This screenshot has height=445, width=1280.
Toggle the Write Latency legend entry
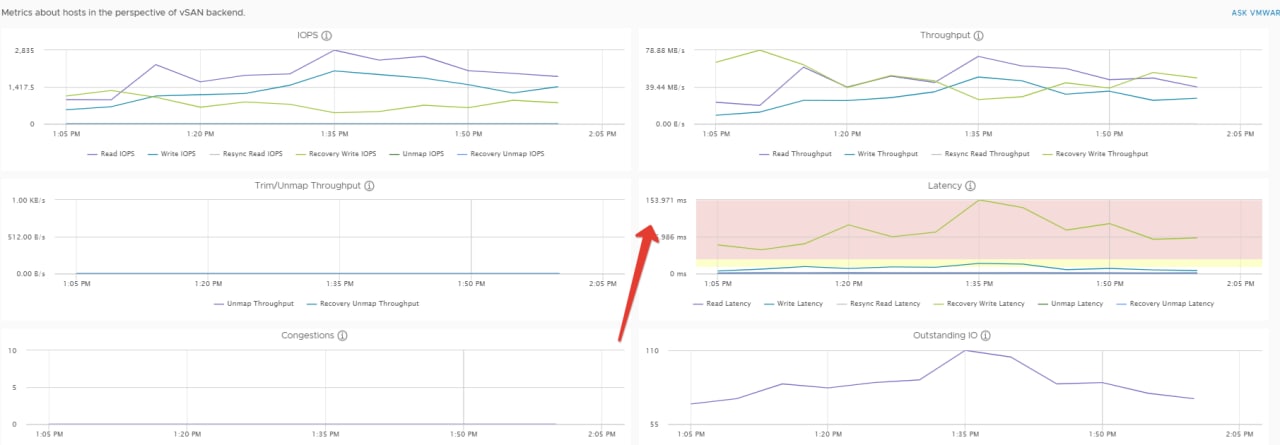coord(796,303)
